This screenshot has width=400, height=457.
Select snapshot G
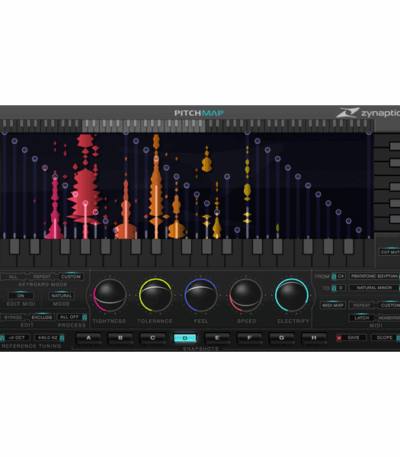(282, 338)
